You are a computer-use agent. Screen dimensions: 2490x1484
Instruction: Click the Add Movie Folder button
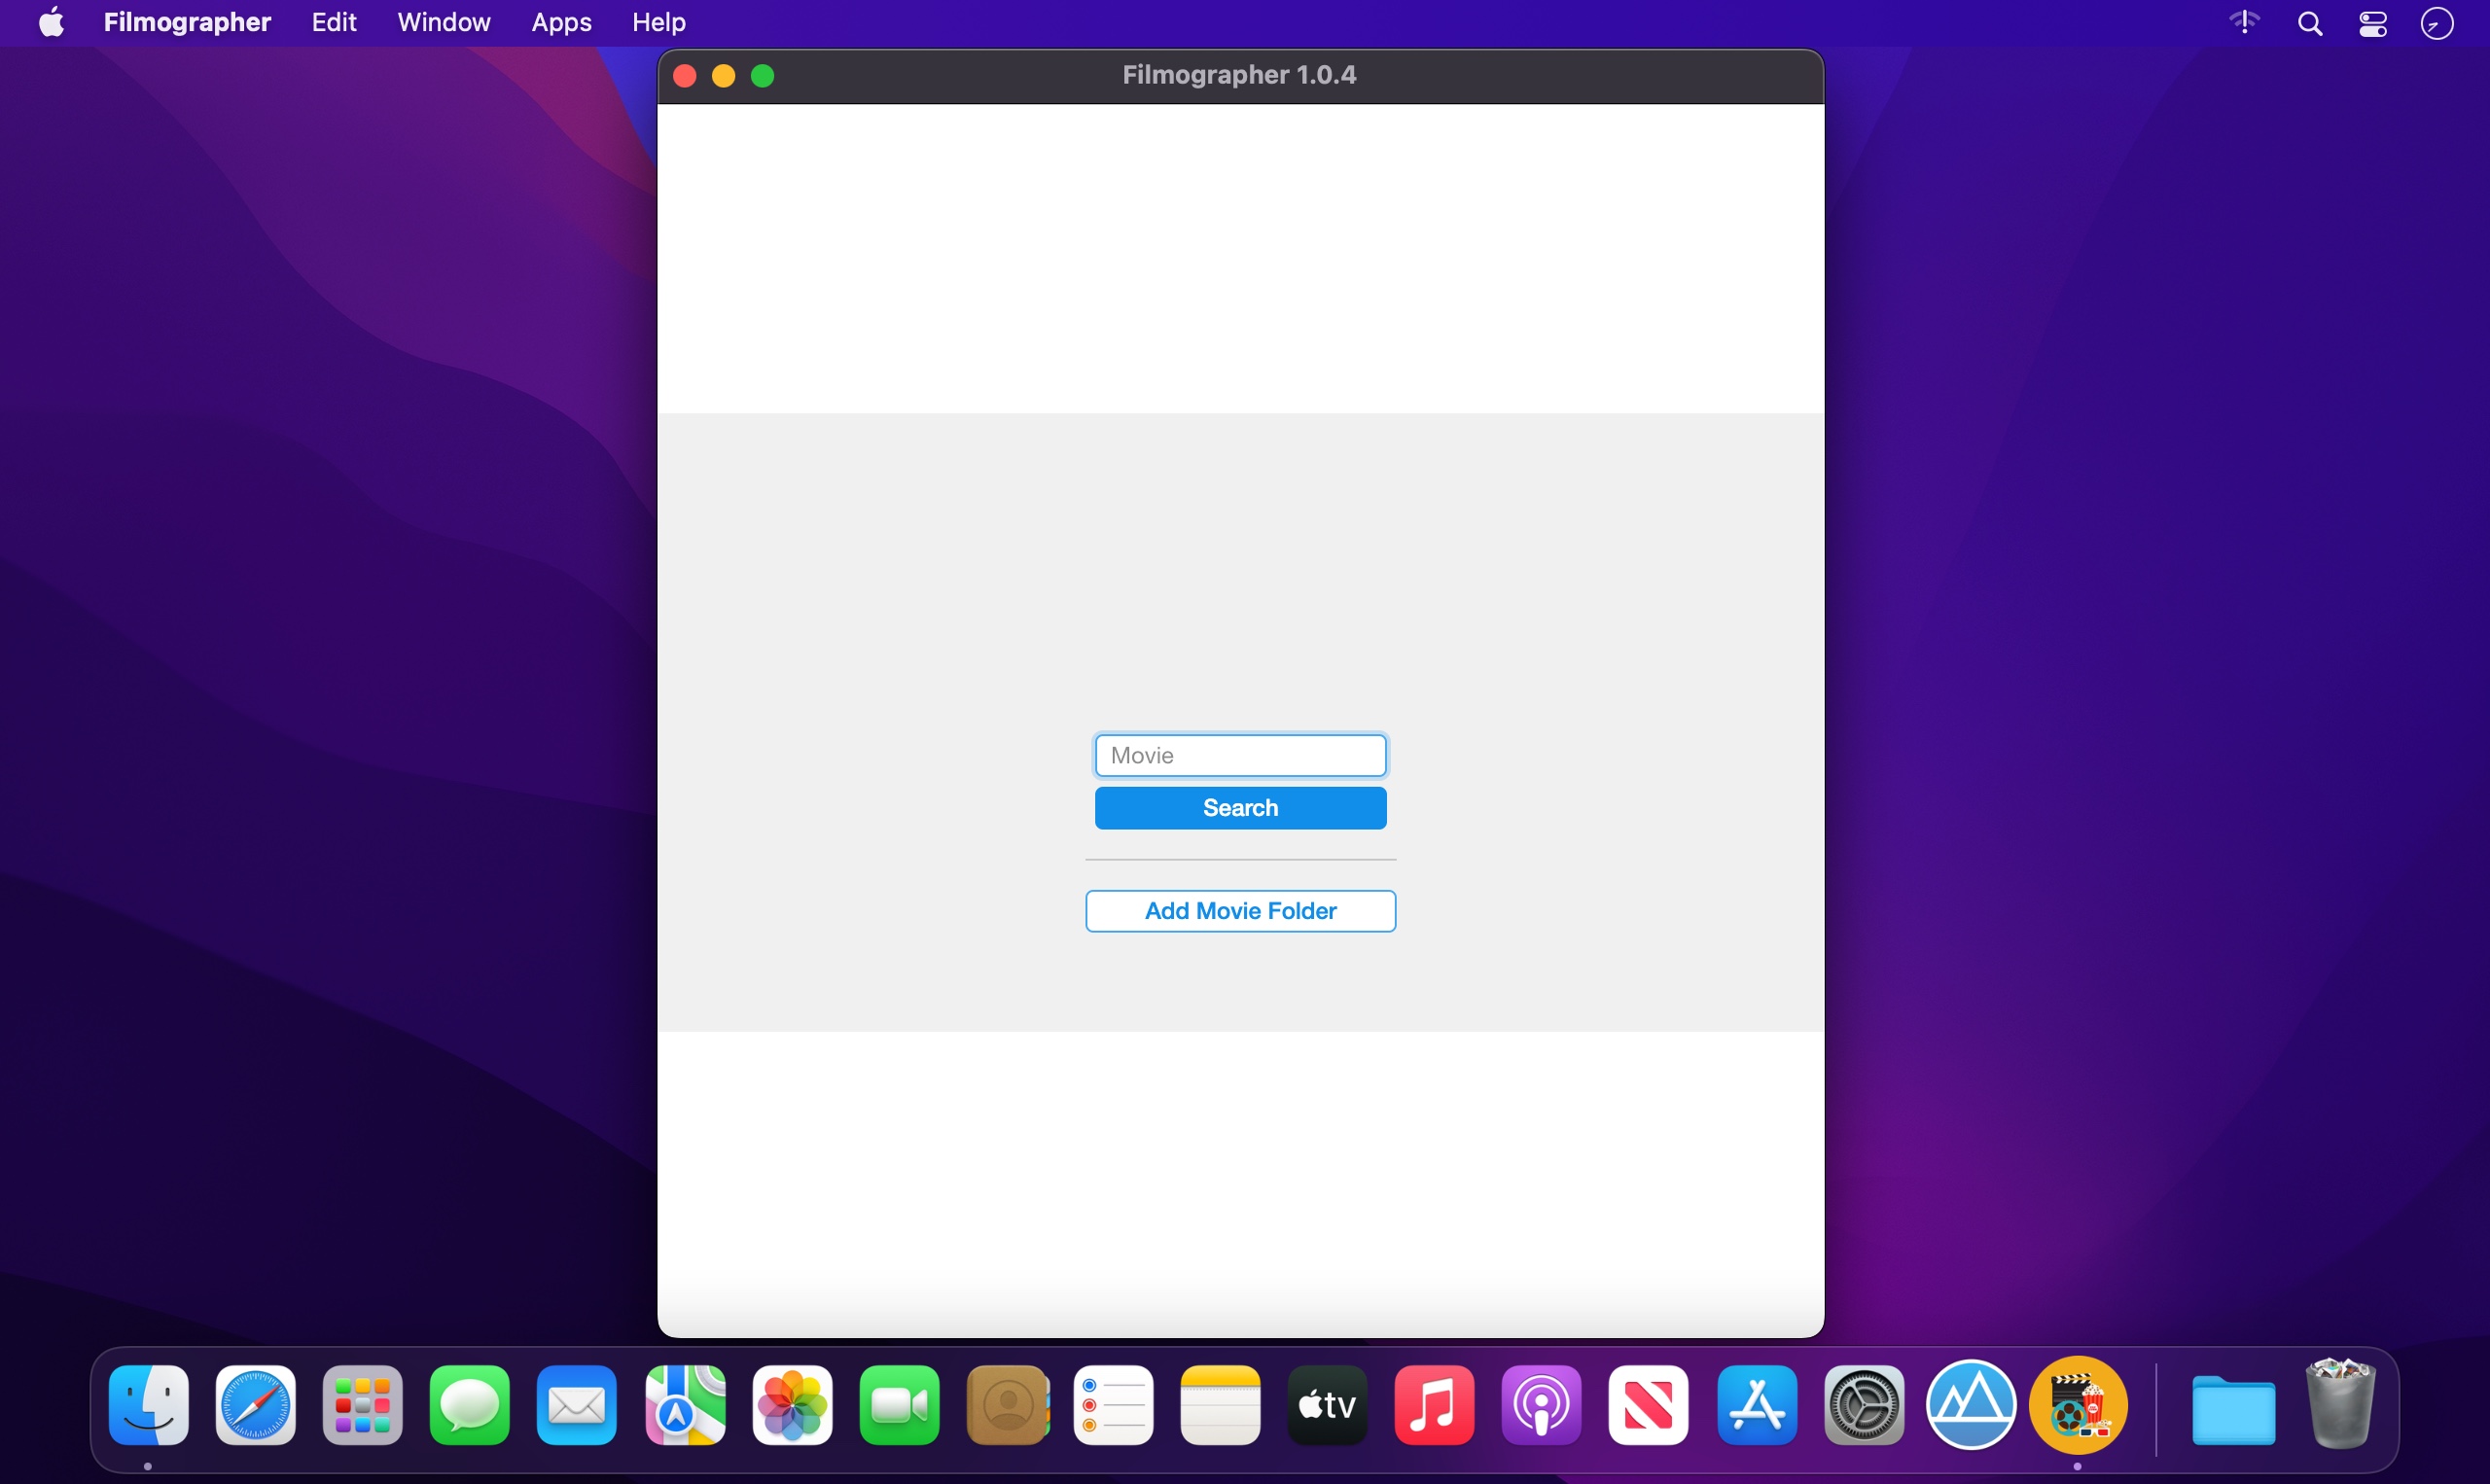(1240, 911)
